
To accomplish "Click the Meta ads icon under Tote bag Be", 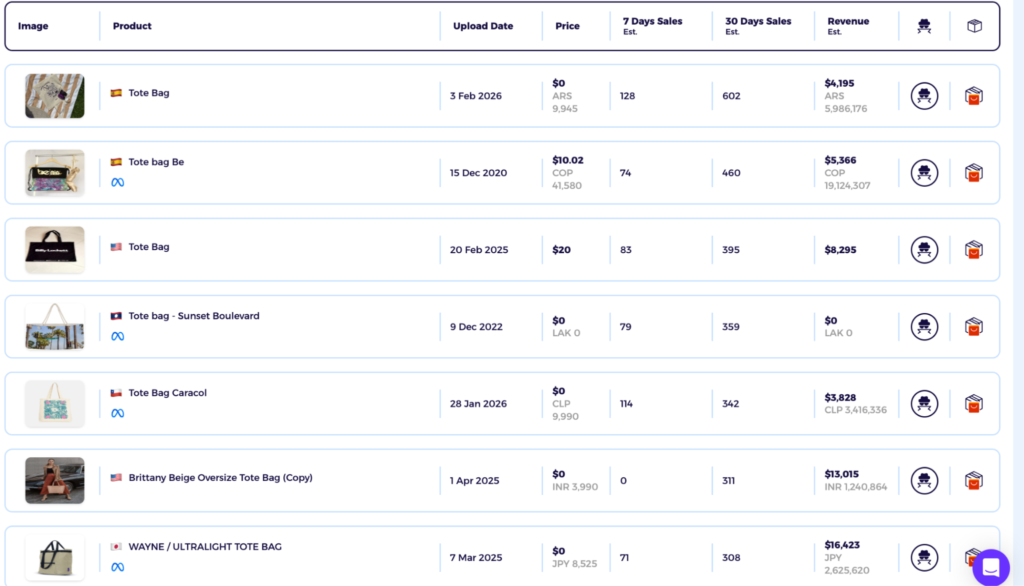I will [118, 182].
